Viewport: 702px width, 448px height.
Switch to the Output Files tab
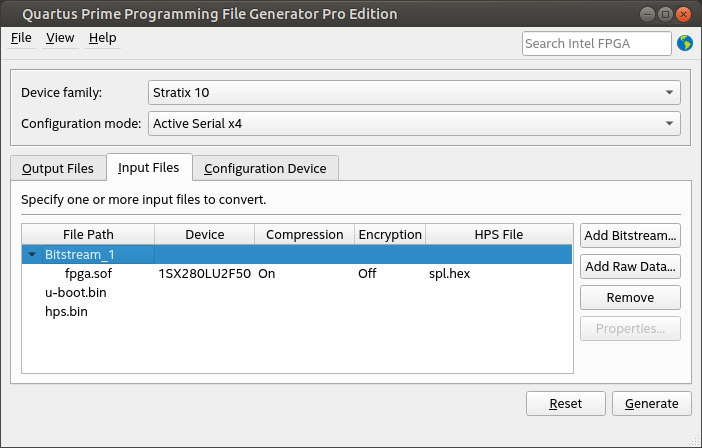(x=58, y=168)
